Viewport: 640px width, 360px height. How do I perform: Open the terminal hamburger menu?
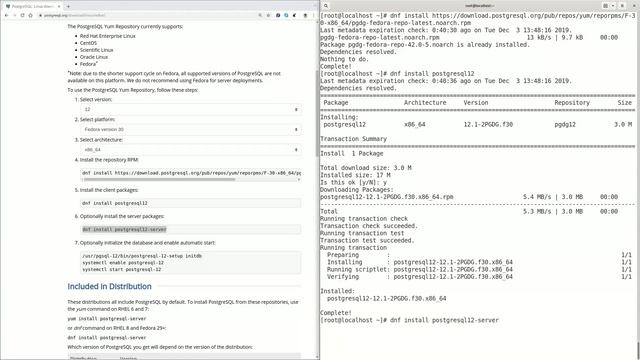(x=622, y=6)
